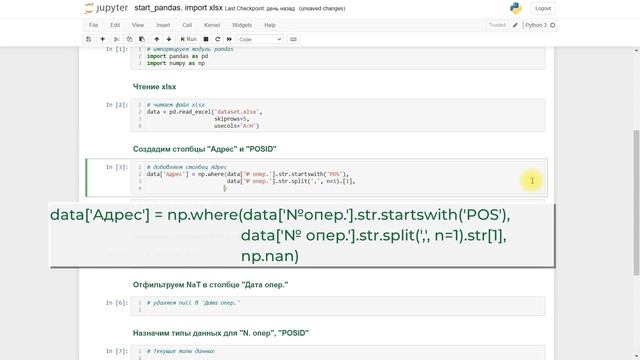The width and height of the screenshot is (640, 360).
Task: Click the kernel idle circle indicator
Action: pos(553,25)
